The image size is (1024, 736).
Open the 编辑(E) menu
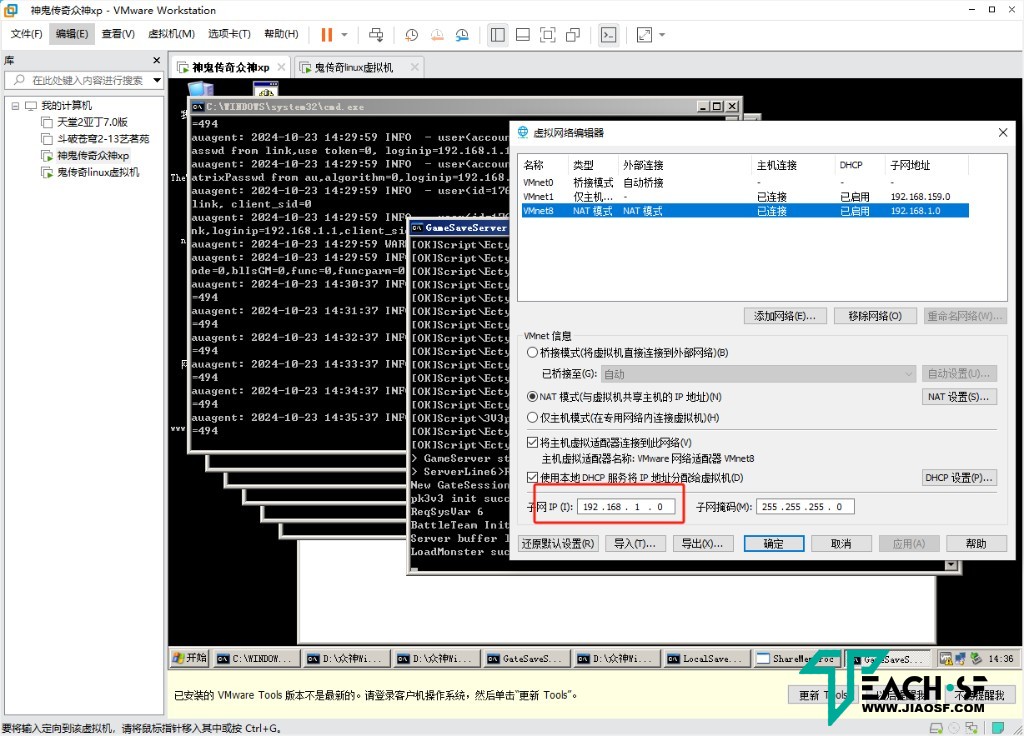72,34
